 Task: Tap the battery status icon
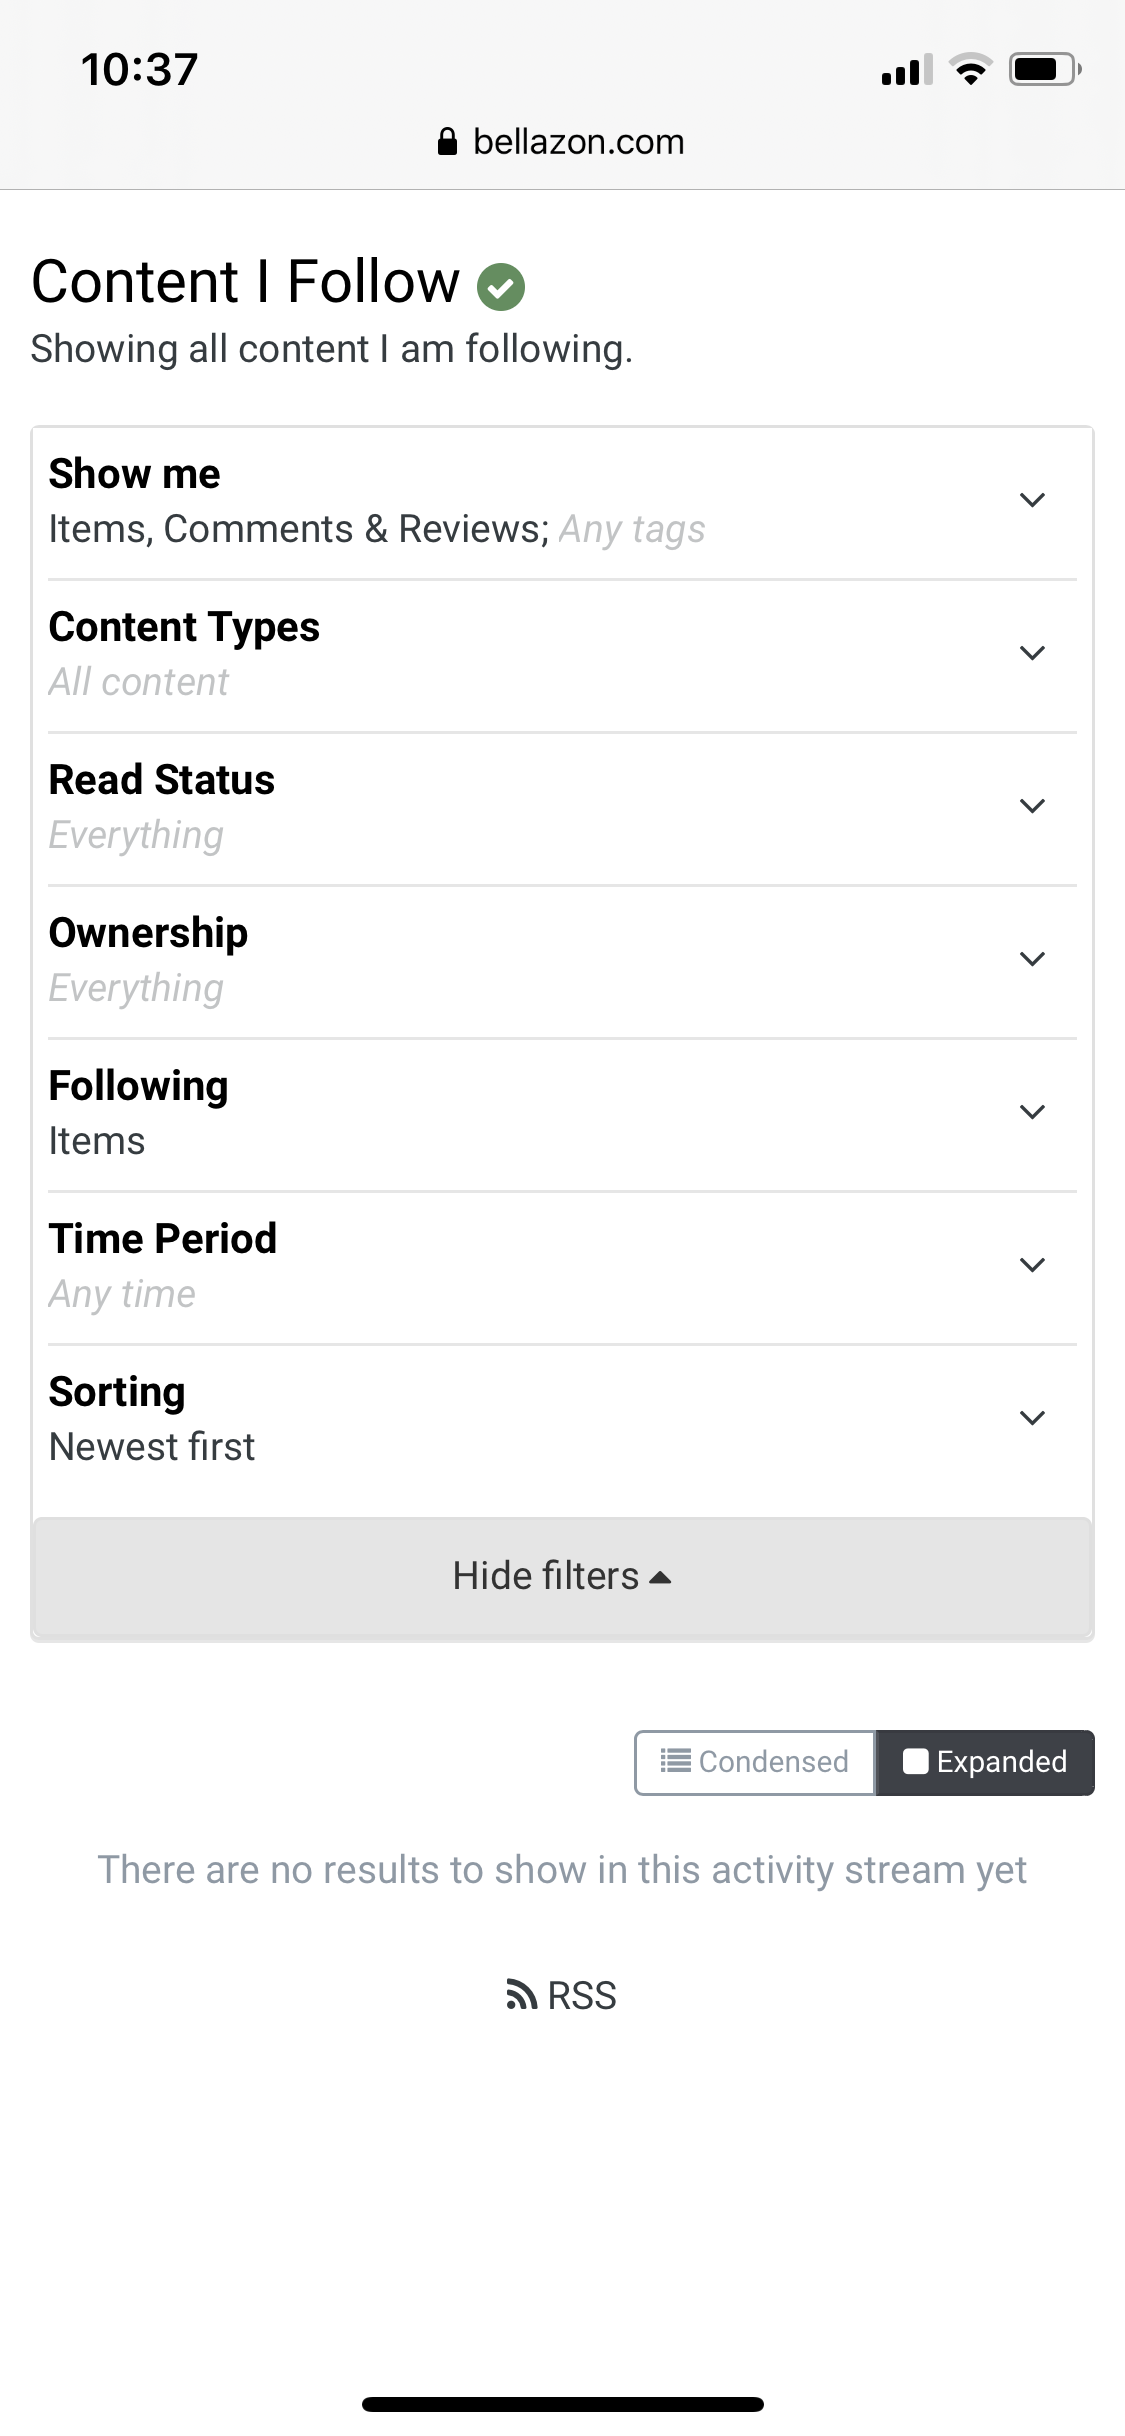click(x=1043, y=69)
